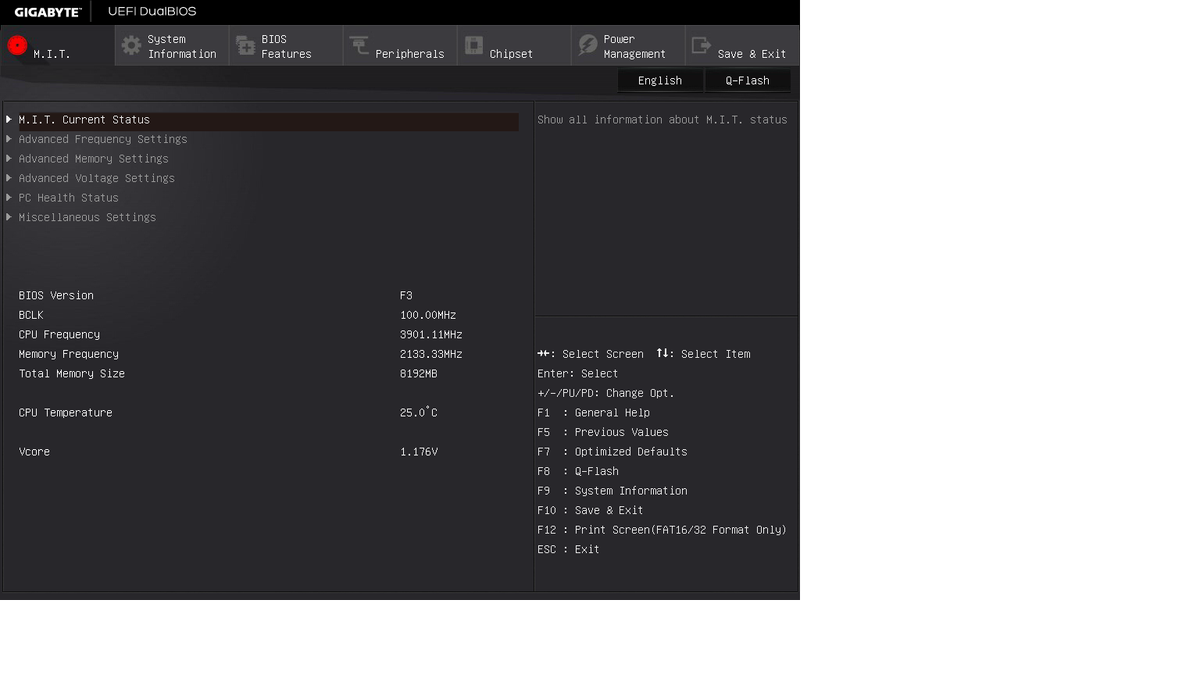Click the 8192MB value
Screen dimensions: 1200x675
click(419, 374)
